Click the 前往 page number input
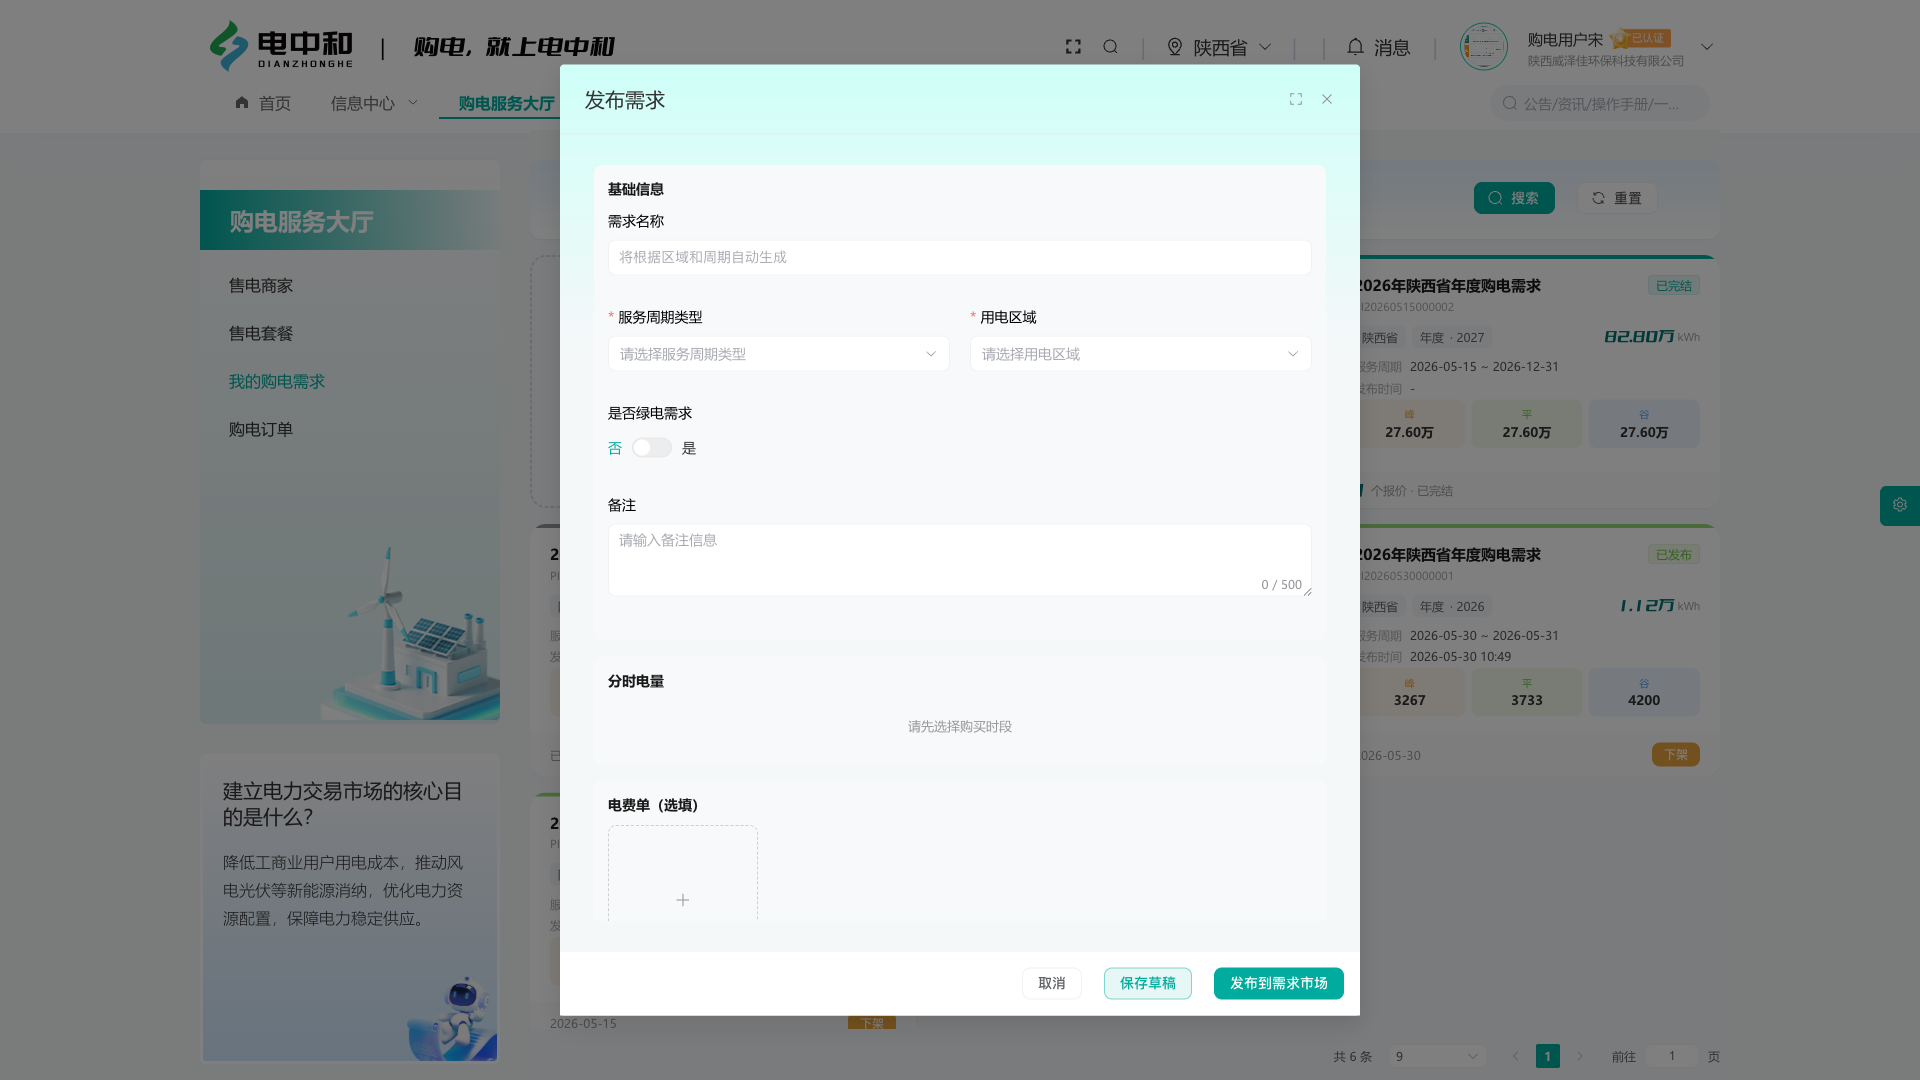The height and width of the screenshot is (1080, 1920). pyautogui.click(x=1672, y=1056)
